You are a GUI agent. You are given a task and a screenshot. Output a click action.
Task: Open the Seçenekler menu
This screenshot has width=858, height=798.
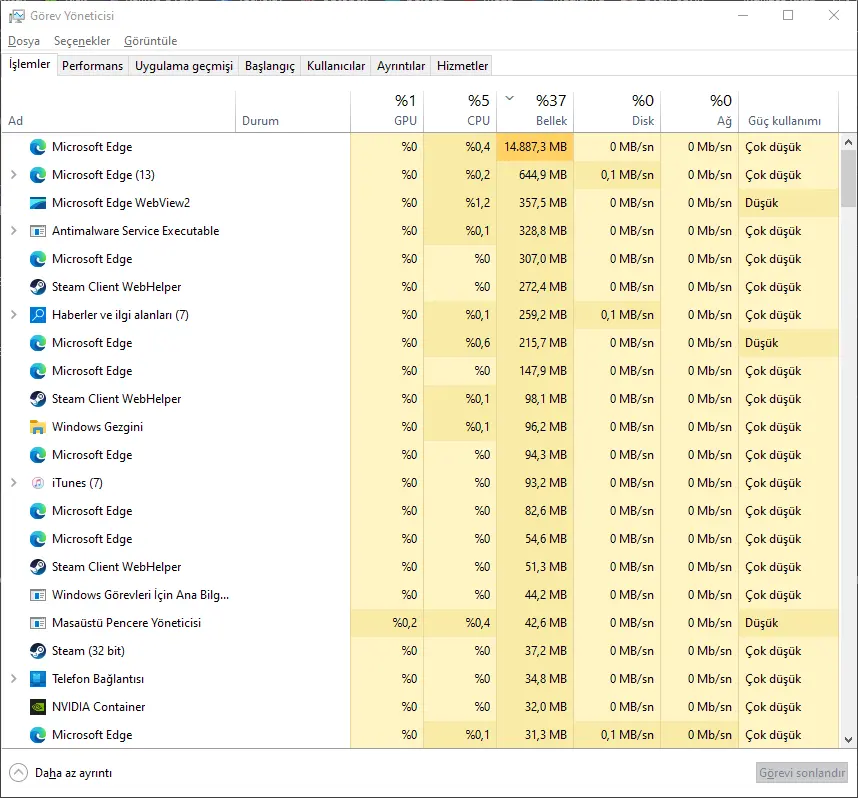click(82, 41)
